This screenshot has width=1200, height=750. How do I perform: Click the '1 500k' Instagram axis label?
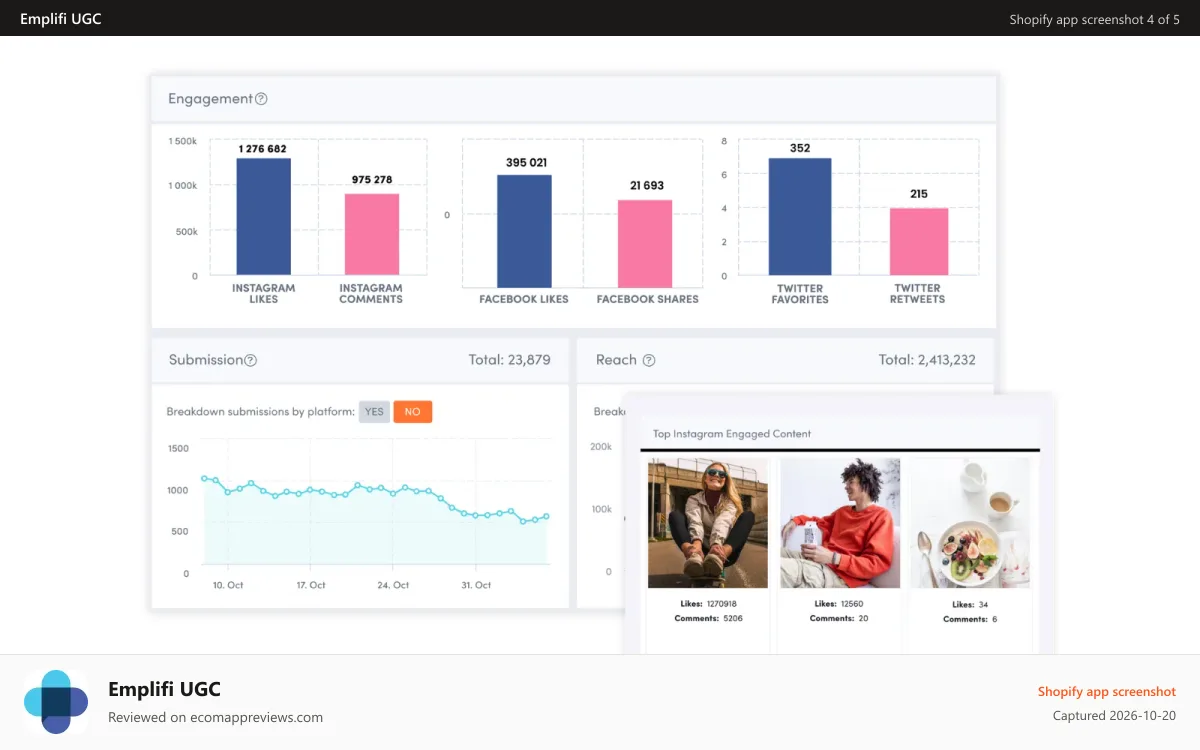(182, 141)
